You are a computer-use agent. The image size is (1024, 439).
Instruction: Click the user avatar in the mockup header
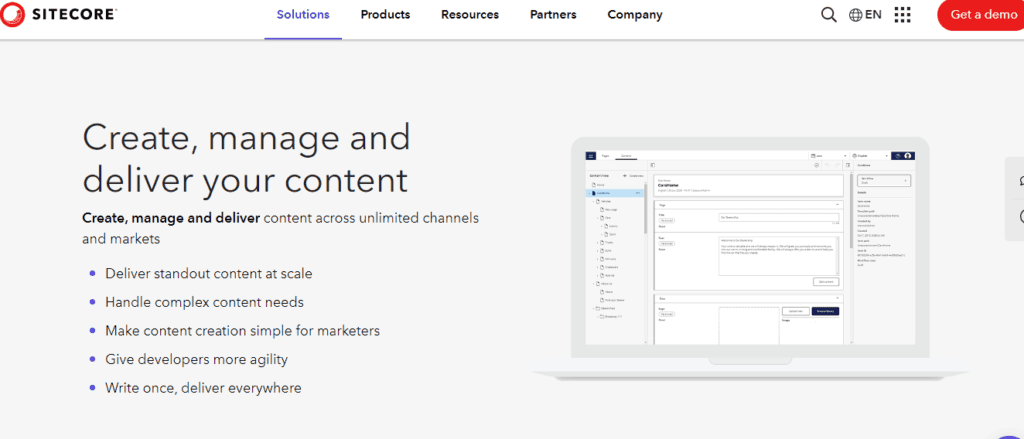[908, 156]
